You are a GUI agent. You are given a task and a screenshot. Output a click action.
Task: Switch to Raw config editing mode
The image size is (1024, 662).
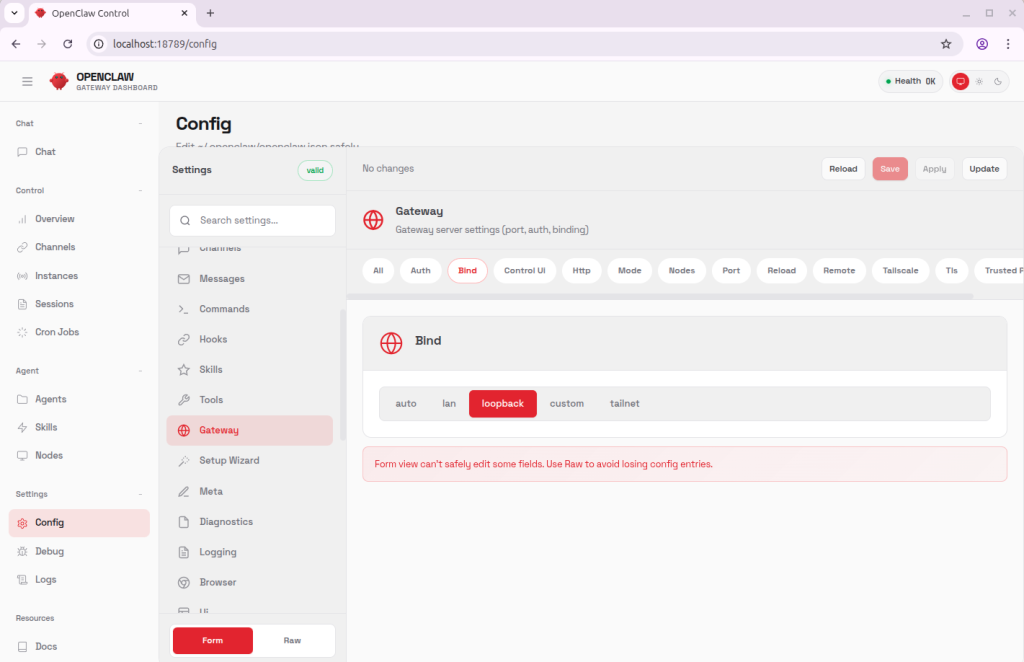click(294, 640)
